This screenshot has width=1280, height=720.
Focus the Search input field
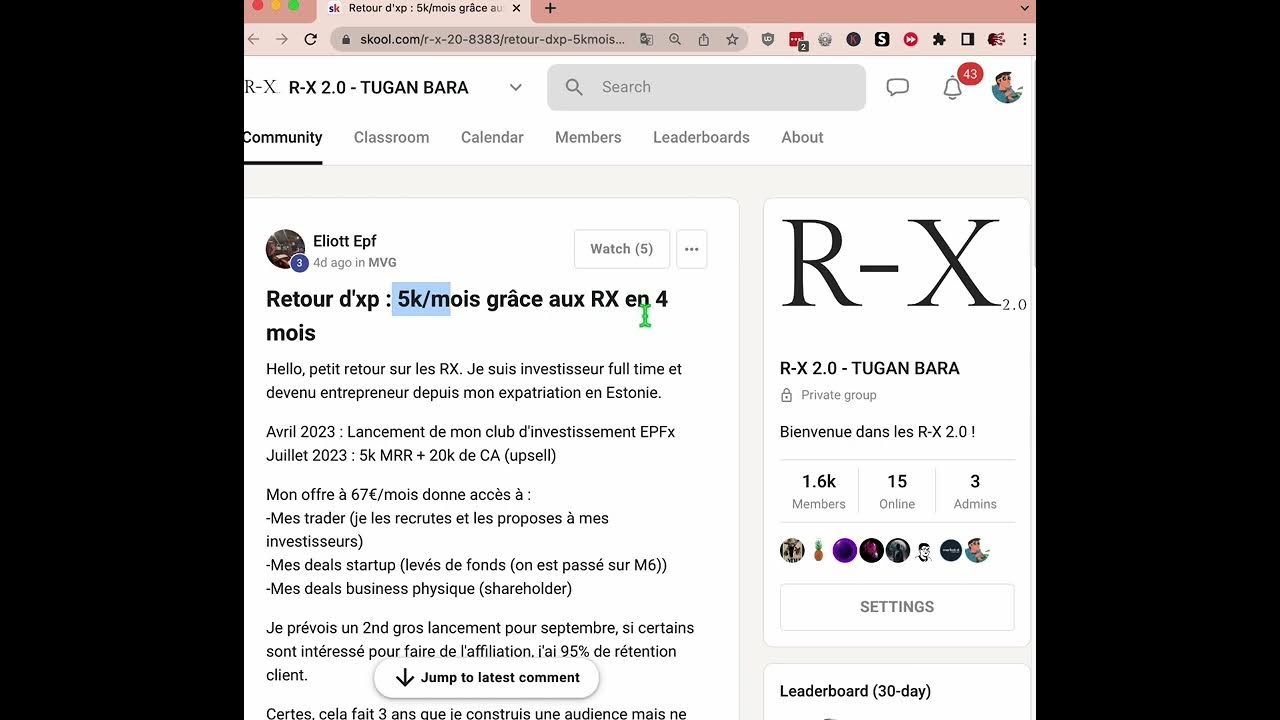pyautogui.click(x=720, y=87)
